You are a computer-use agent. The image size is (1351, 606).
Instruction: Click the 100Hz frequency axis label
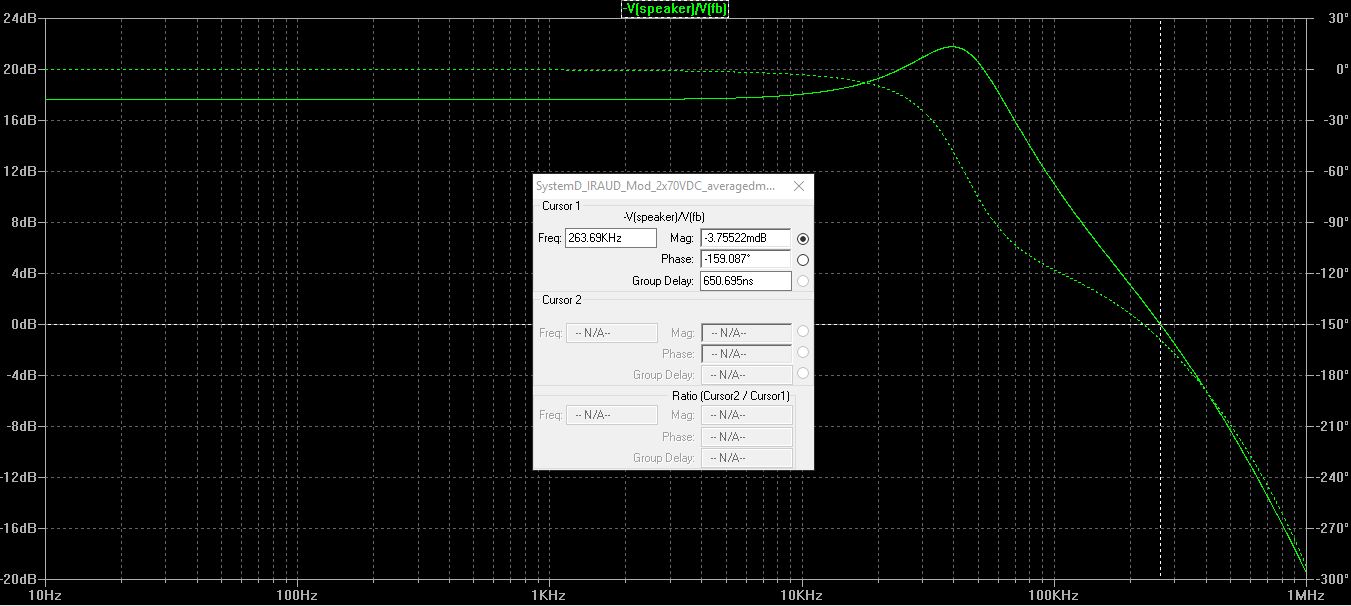(x=297, y=596)
